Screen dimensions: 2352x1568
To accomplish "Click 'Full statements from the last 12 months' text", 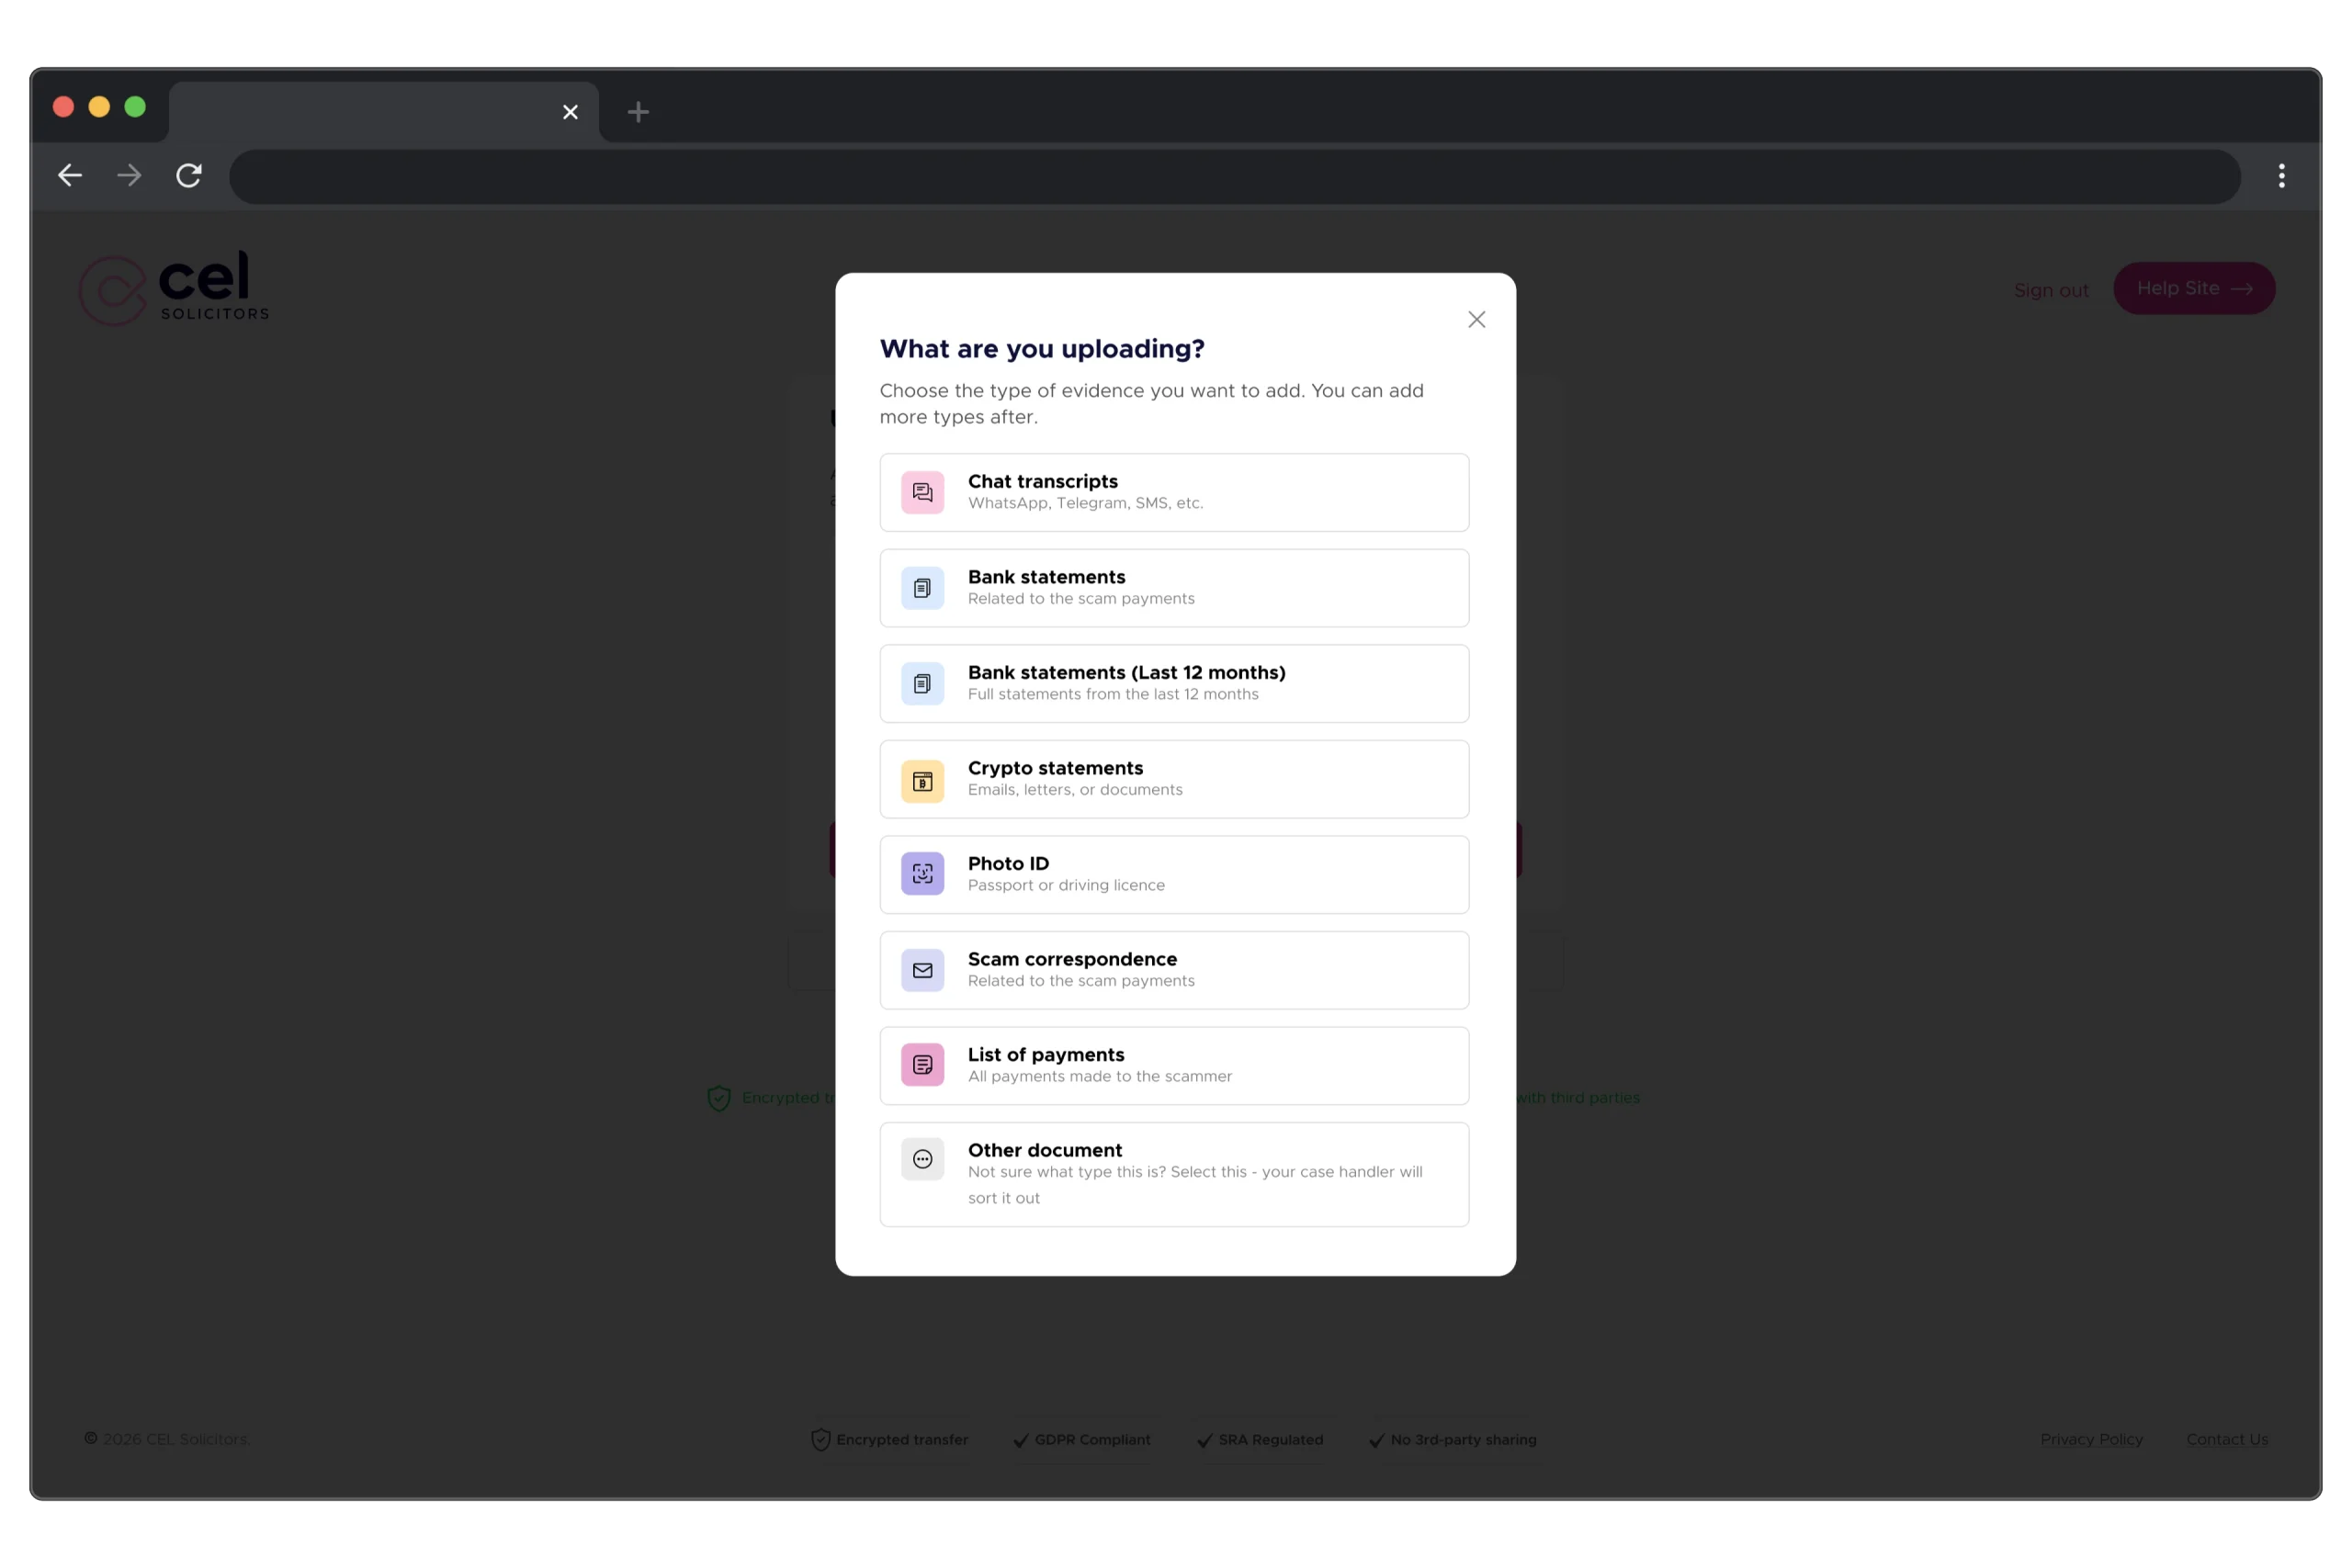I will click(x=1112, y=694).
